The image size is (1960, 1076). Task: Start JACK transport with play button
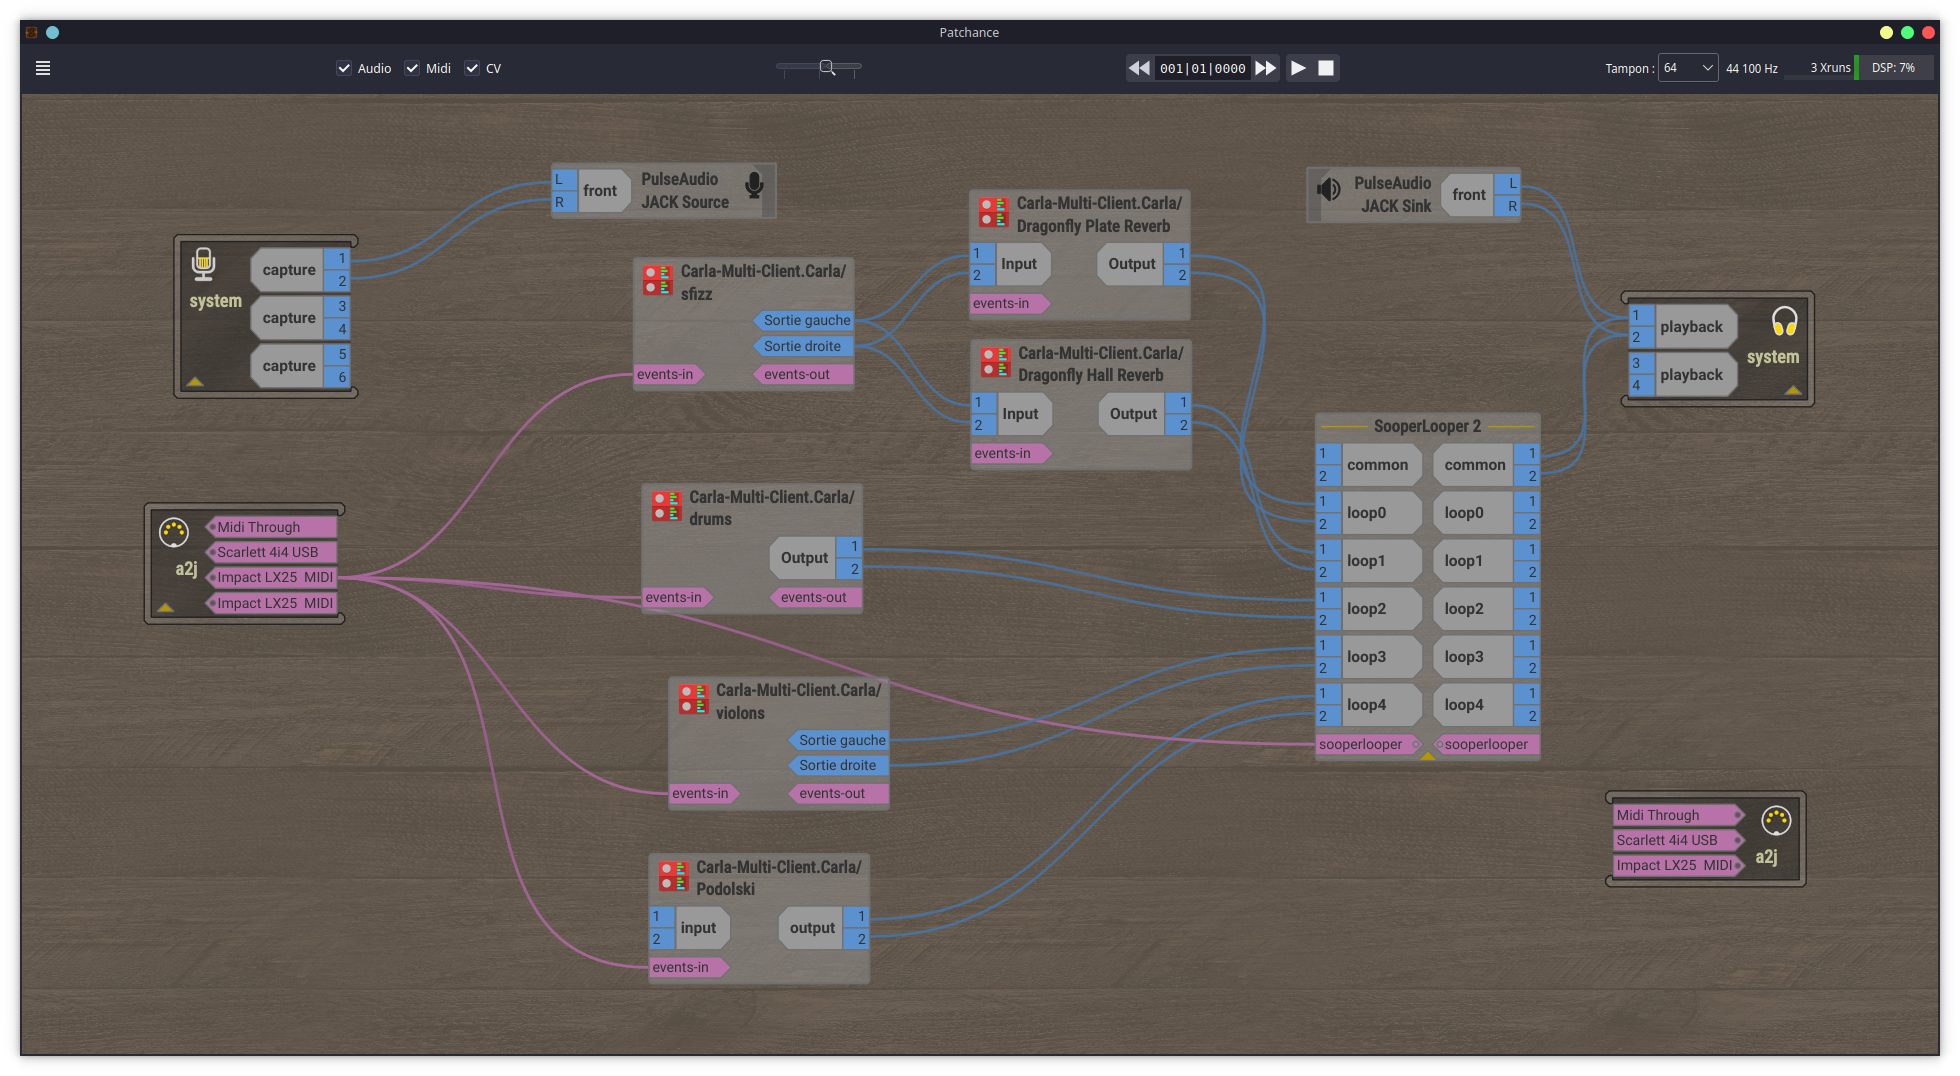(x=1298, y=68)
